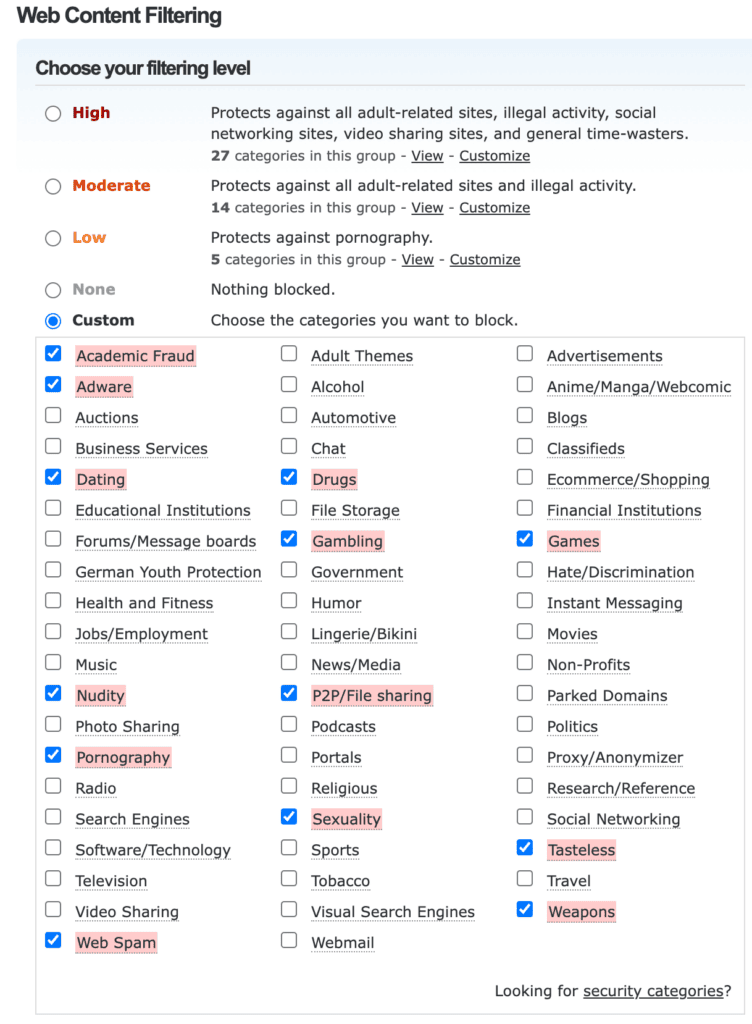Enable the Proxy/Anonymizer block
This screenshot has width=752, height=1024.
tap(525, 756)
